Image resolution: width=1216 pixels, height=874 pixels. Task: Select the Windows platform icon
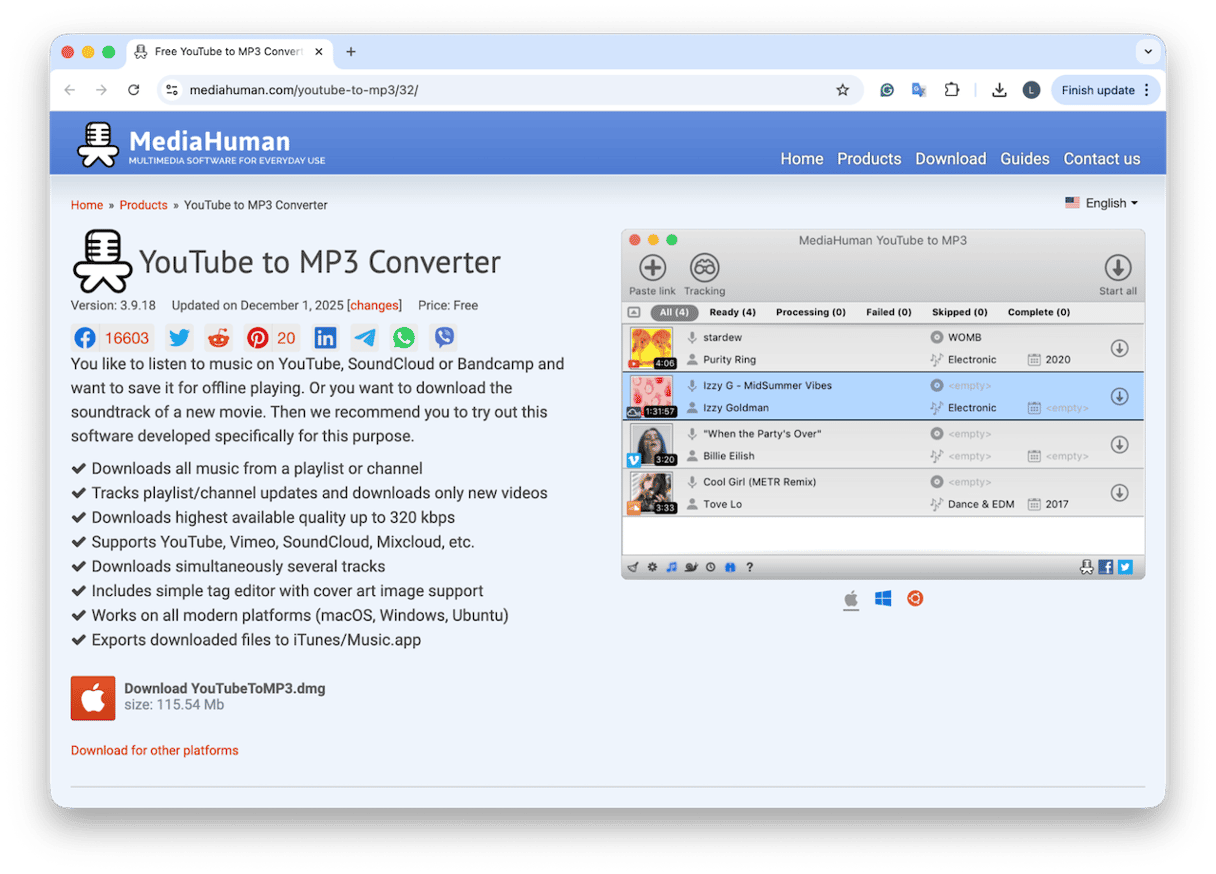pos(883,599)
